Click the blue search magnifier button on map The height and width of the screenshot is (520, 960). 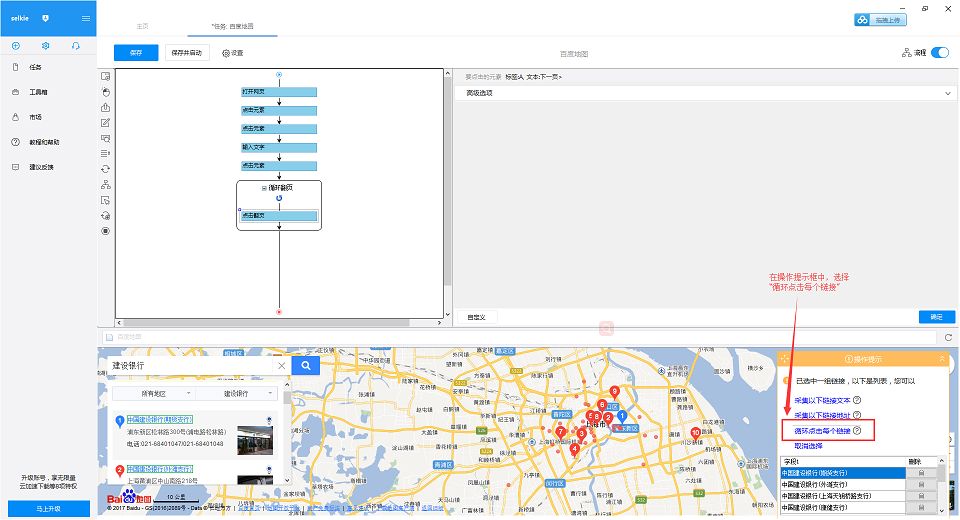(306, 366)
